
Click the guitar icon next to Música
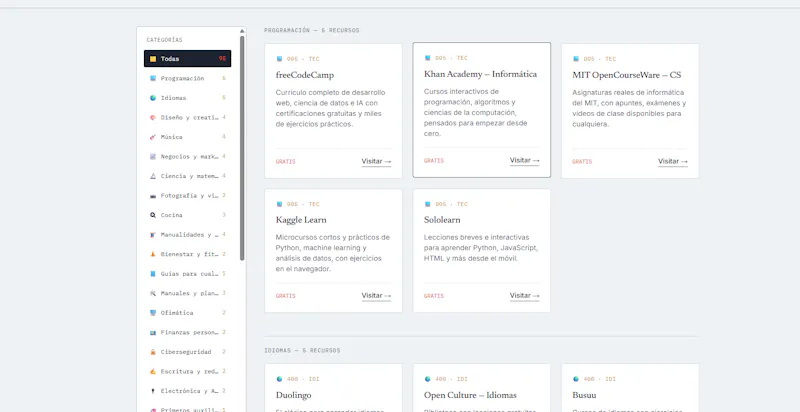click(x=153, y=137)
